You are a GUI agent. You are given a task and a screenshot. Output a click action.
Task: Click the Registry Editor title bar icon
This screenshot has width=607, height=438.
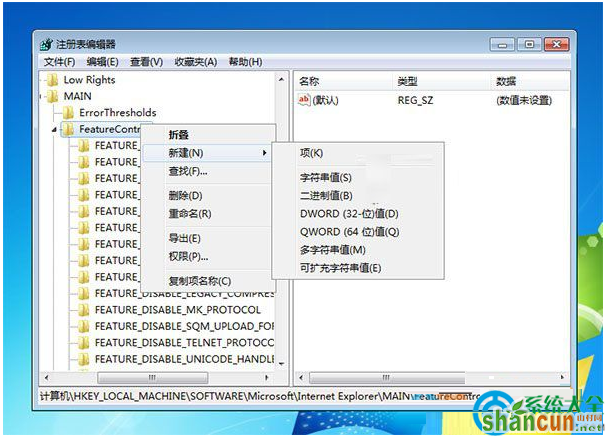(46, 45)
